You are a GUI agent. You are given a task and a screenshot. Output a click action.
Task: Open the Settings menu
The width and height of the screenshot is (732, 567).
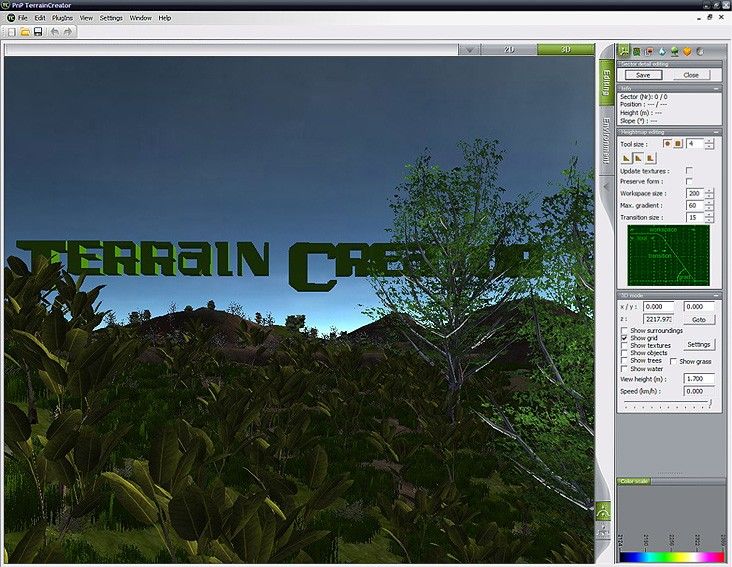pyautogui.click(x=111, y=18)
